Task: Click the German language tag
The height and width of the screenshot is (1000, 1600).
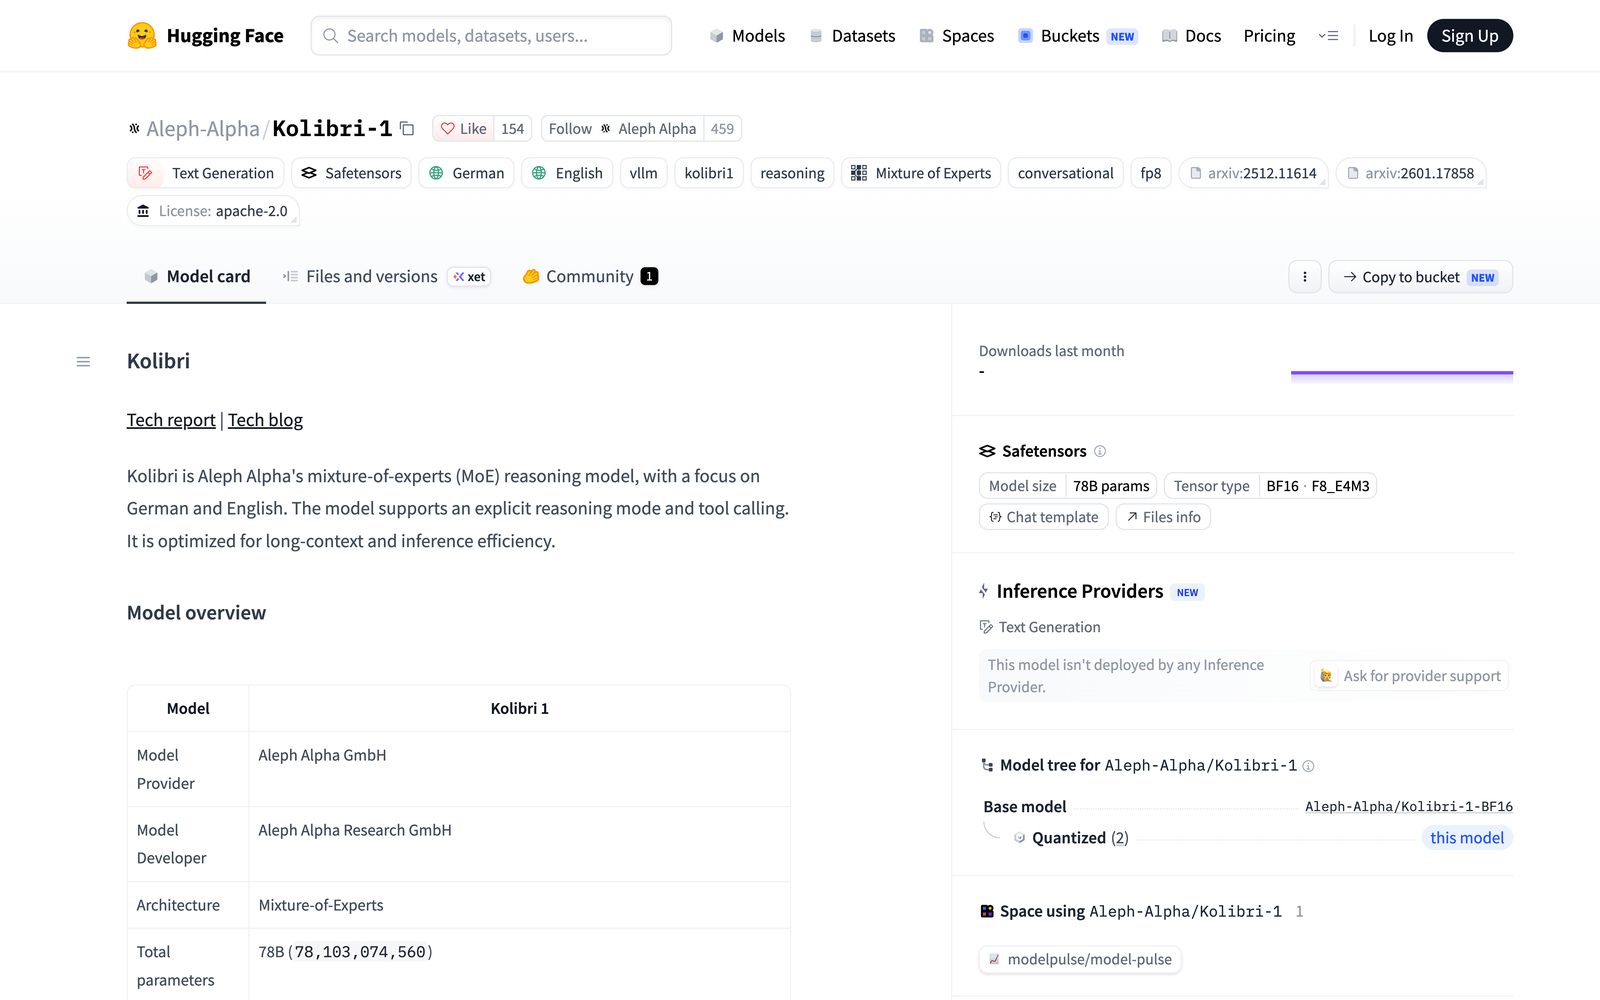Action: click(466, 173)
